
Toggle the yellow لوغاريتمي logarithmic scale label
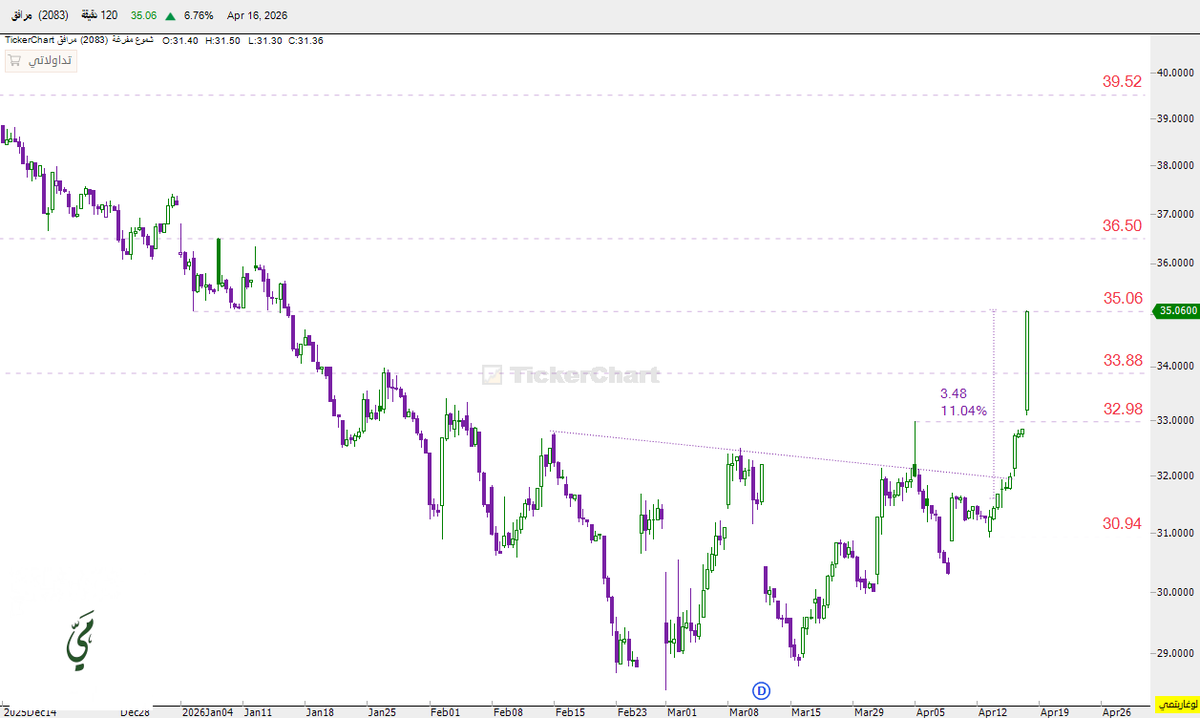click(1176, 706)
